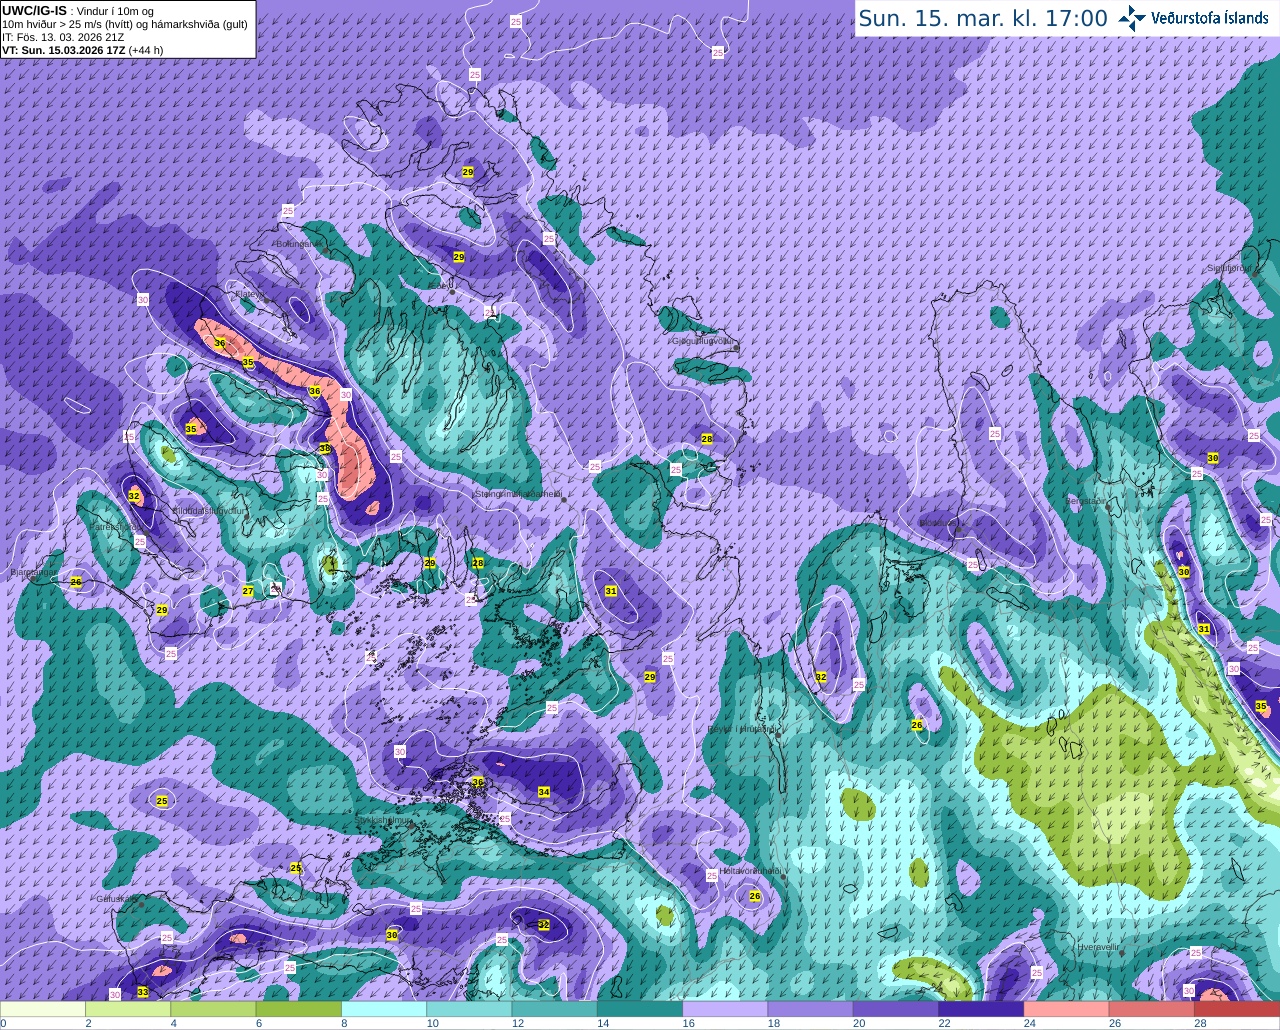The width and height of the screenshot is (1280, 1030).
Task: Click the Gjögurflugvöllur station label
Action: point(704,341)
